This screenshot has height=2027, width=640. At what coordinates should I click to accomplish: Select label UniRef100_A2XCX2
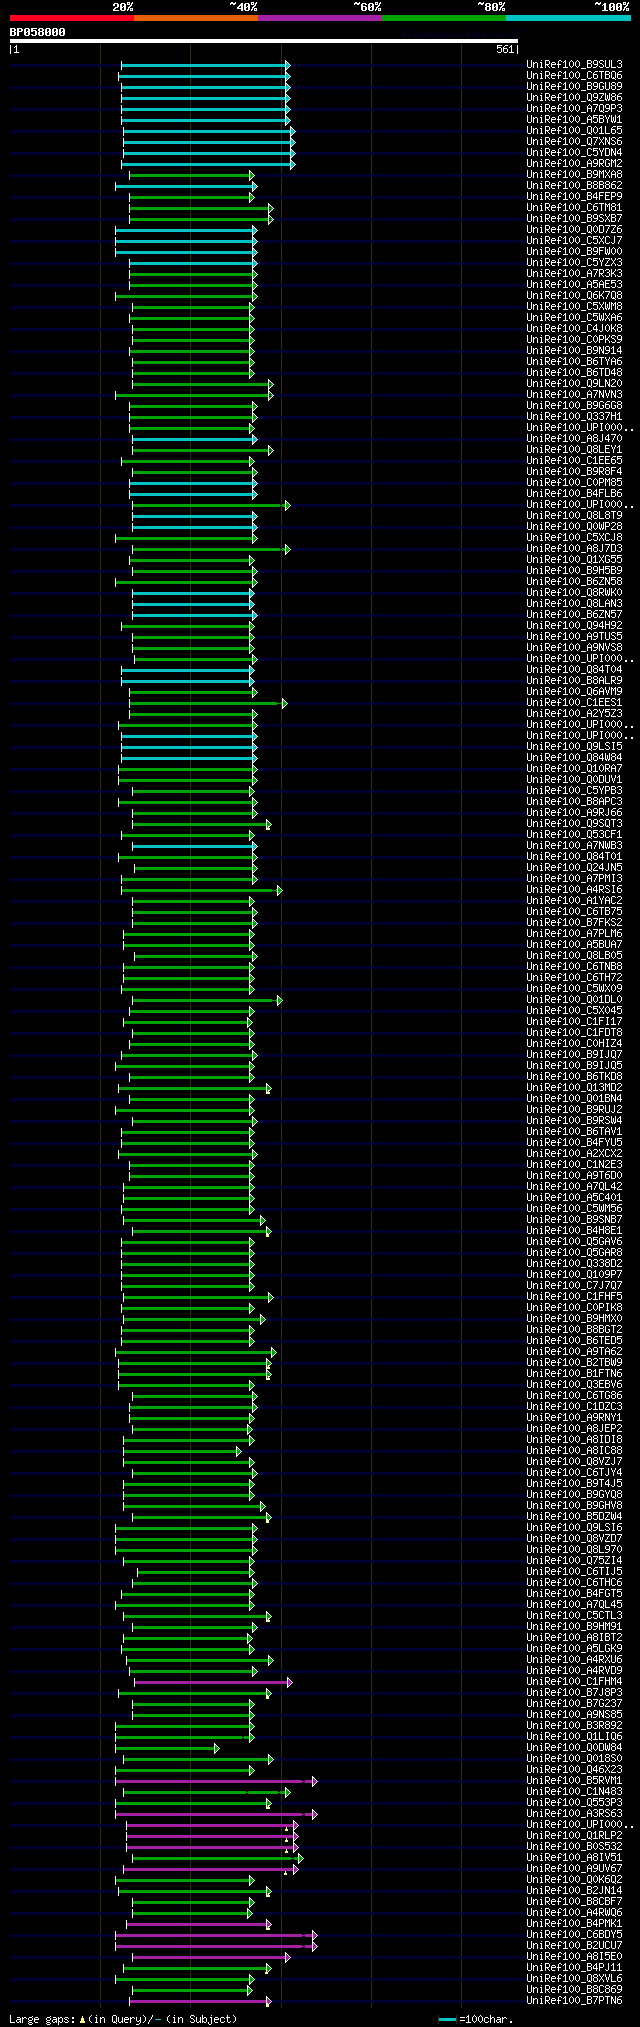(574, 1153)
